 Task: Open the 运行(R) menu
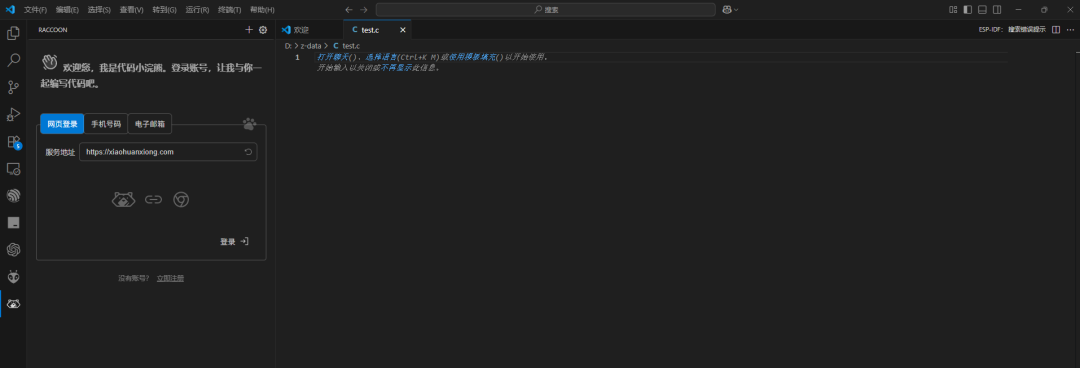pyautogui.click(x=197, y=10)
